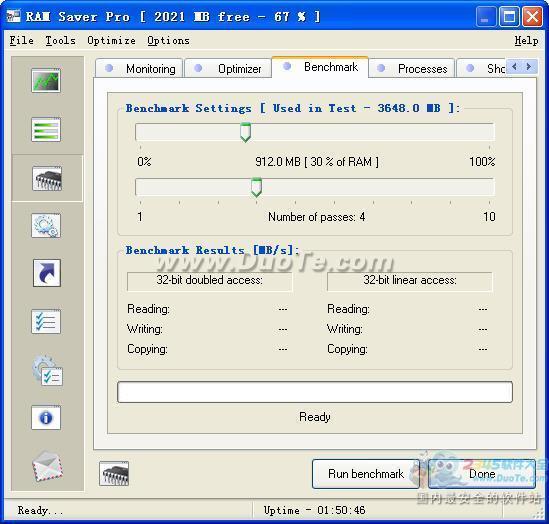The width and height of the screenshot is (549, 524).
Task: Switch to the partially visible Sho... tab
Action: 481,68
